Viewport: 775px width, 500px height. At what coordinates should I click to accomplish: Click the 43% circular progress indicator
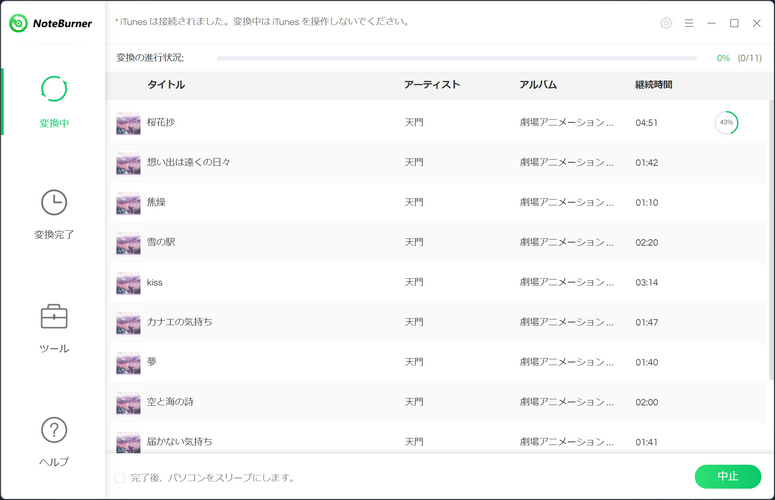tap(726, 123)
